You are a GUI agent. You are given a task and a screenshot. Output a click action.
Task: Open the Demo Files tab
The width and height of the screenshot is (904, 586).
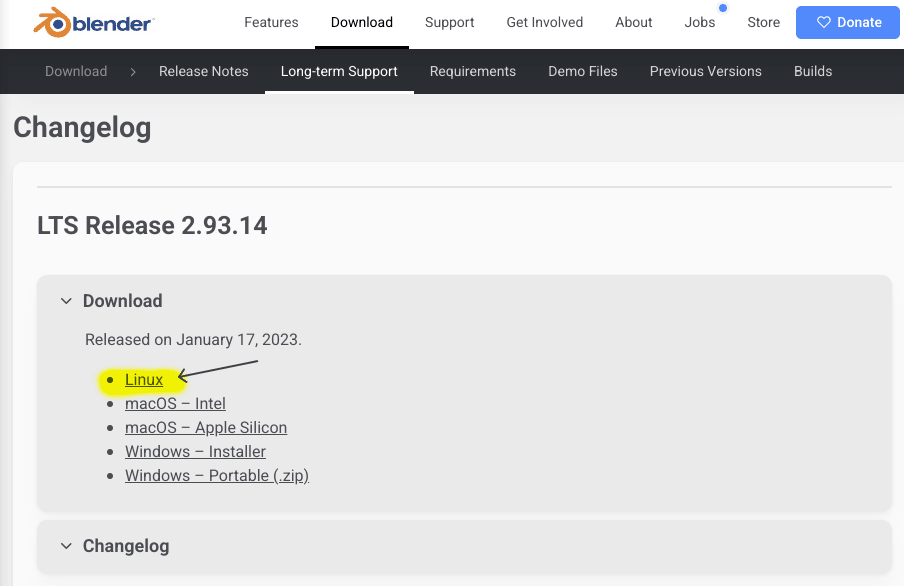tap(583, 71)
